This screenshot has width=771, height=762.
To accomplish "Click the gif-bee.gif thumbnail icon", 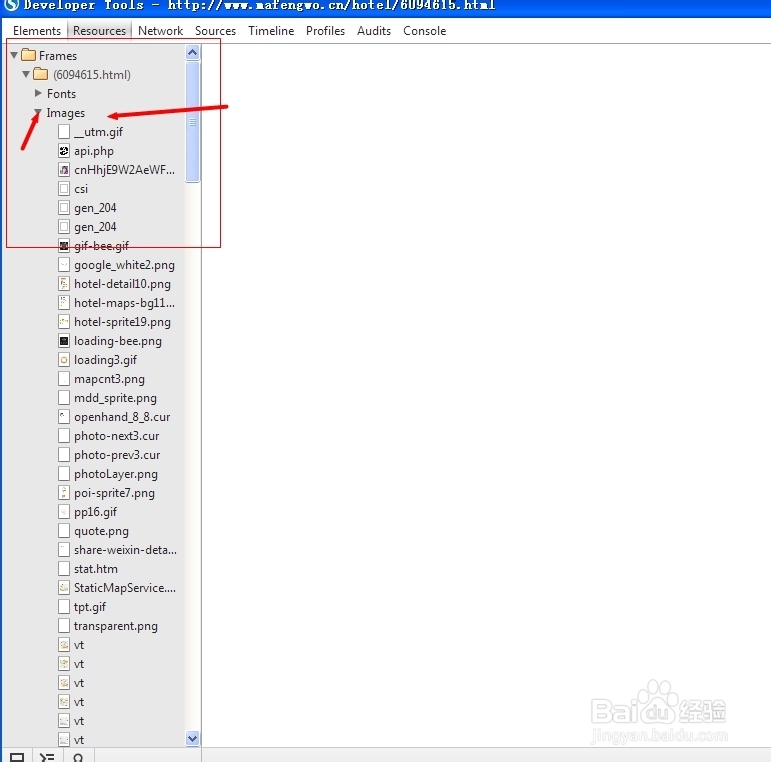I will point(64,245).
